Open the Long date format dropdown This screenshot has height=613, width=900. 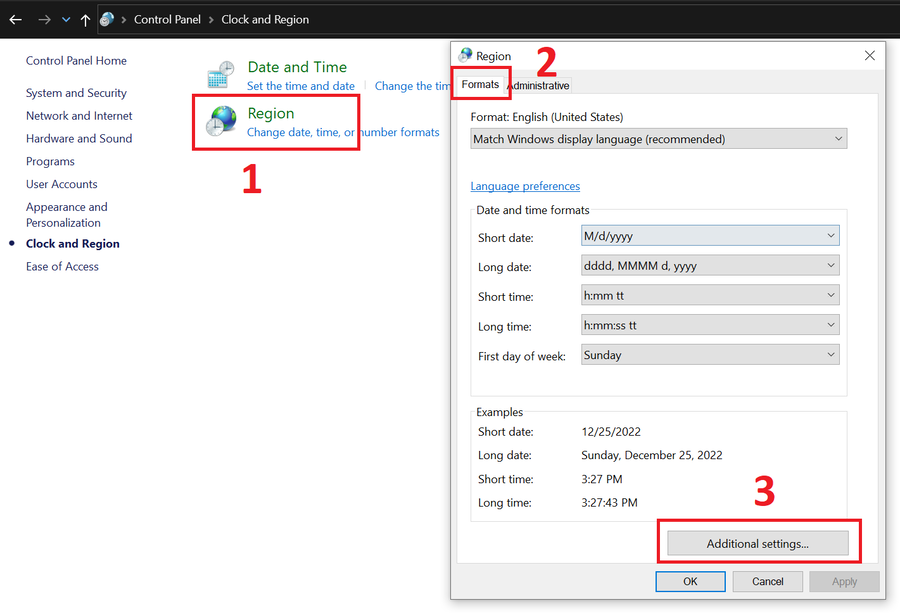click(x=710, y=266)
